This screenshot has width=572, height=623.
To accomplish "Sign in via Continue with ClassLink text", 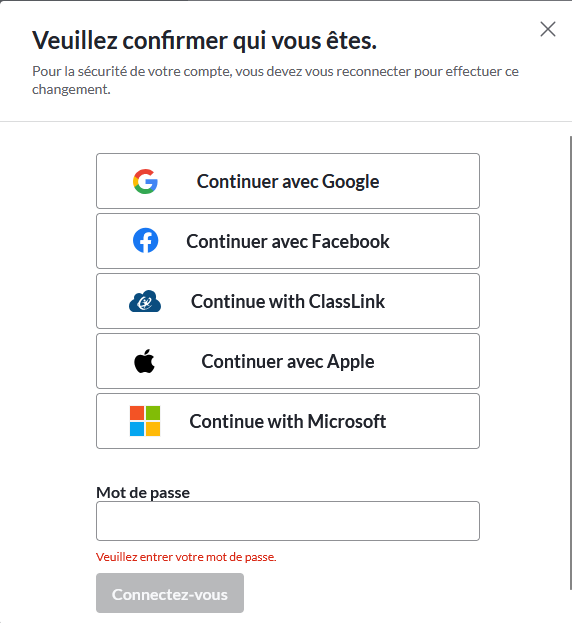I will pyautogui.click(x=288, y=301).
